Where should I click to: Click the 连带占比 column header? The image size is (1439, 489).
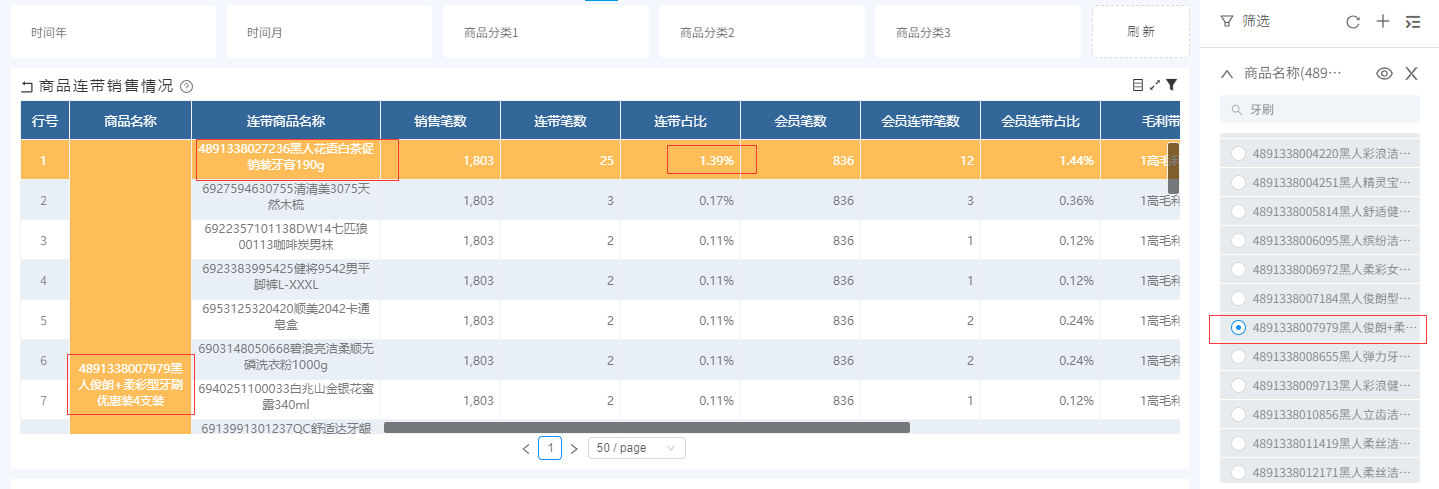(680, 121)
